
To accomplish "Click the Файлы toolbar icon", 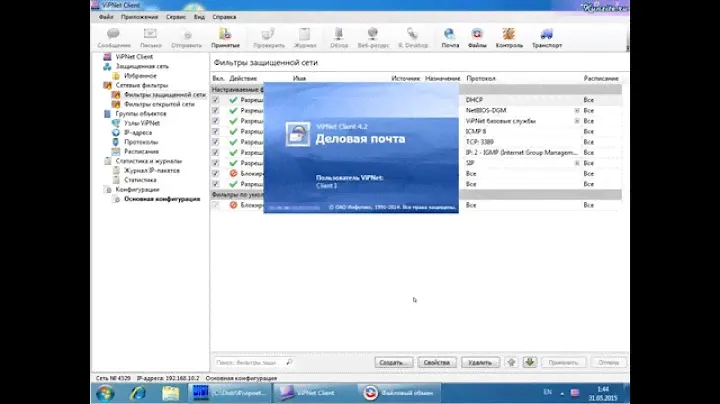I will click(477, 38).
